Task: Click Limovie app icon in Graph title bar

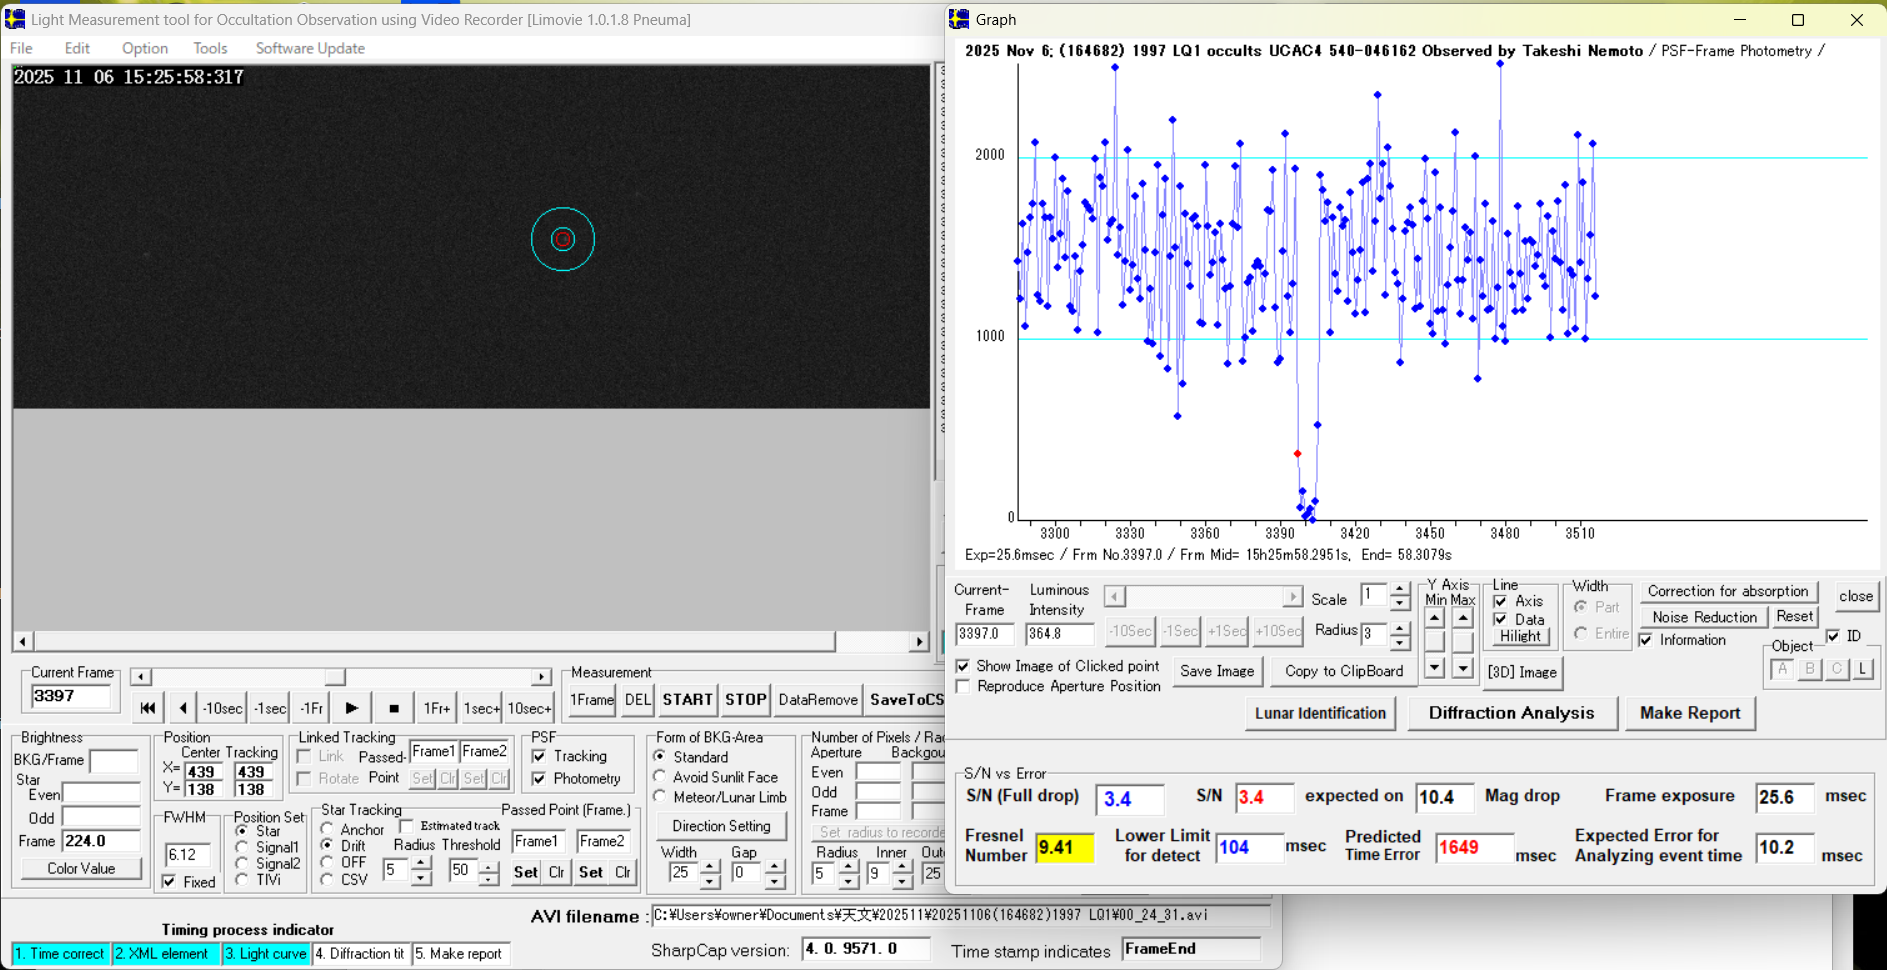Action: pos(960,19)
